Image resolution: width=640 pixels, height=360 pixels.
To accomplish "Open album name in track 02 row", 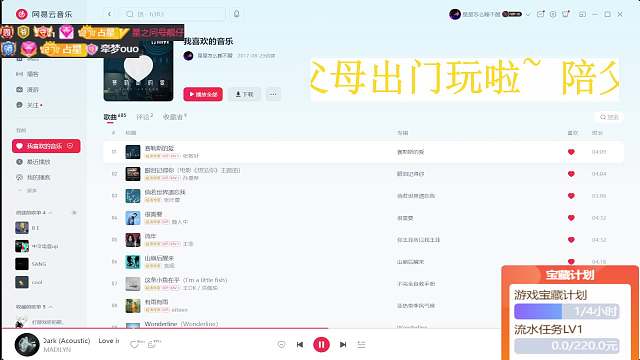I will [411, 174].
